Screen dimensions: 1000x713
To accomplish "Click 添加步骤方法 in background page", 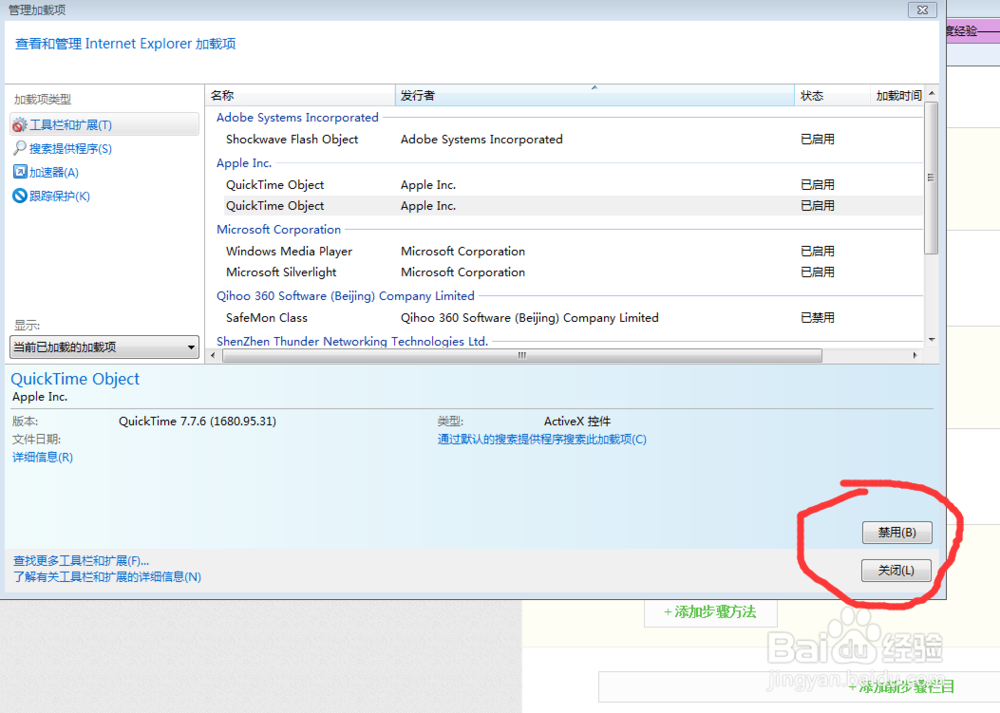I will (x=710, y=612).
